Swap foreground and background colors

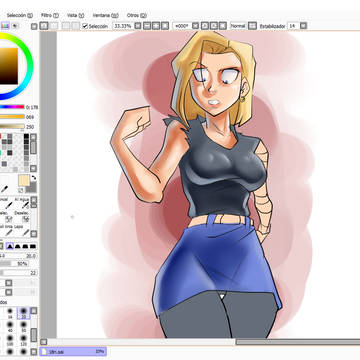tap(33, 178)
